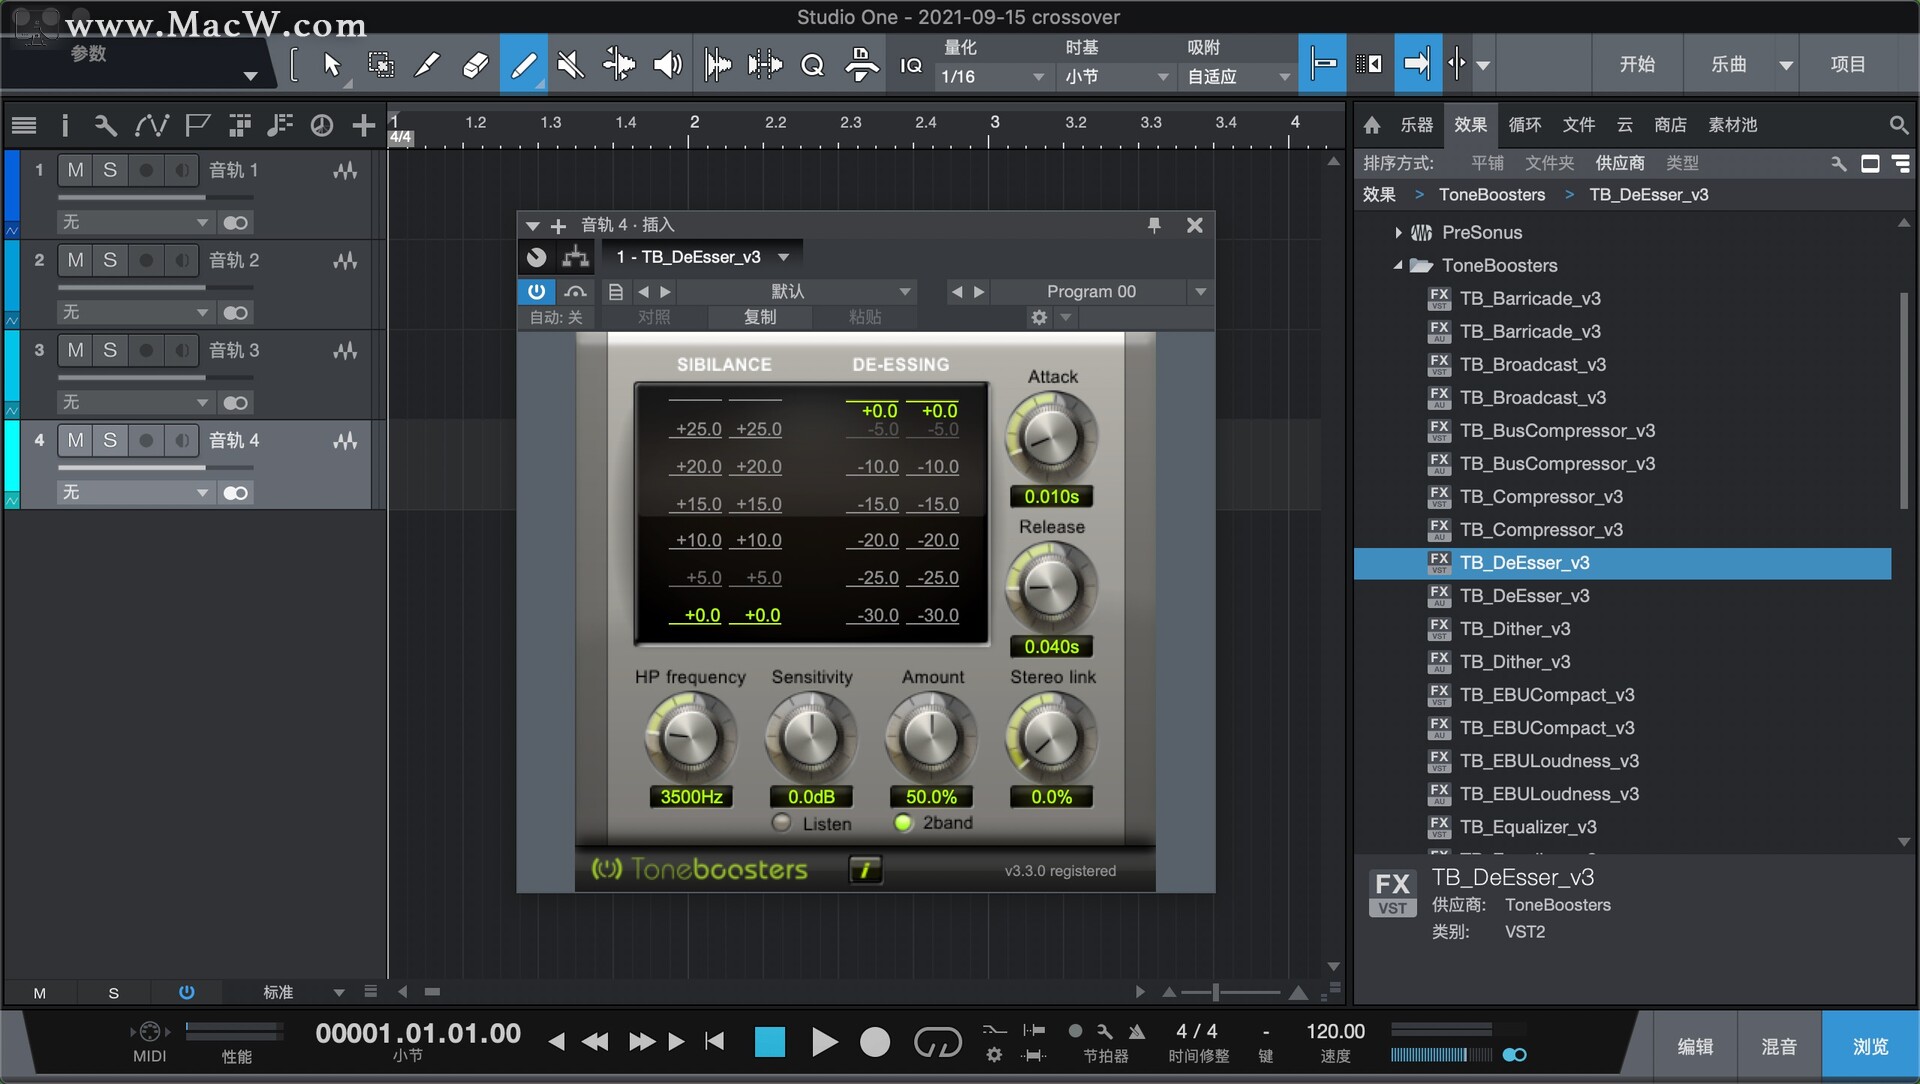The image size is (1920, 1084).
Task: Solo track 音轨 2
Action: tap(110, 260)
